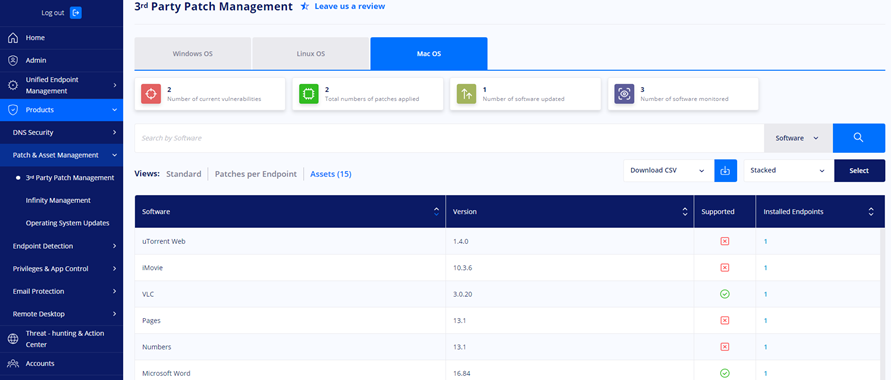Expand Endpoint Detection chevron

(x=114, y=246)
